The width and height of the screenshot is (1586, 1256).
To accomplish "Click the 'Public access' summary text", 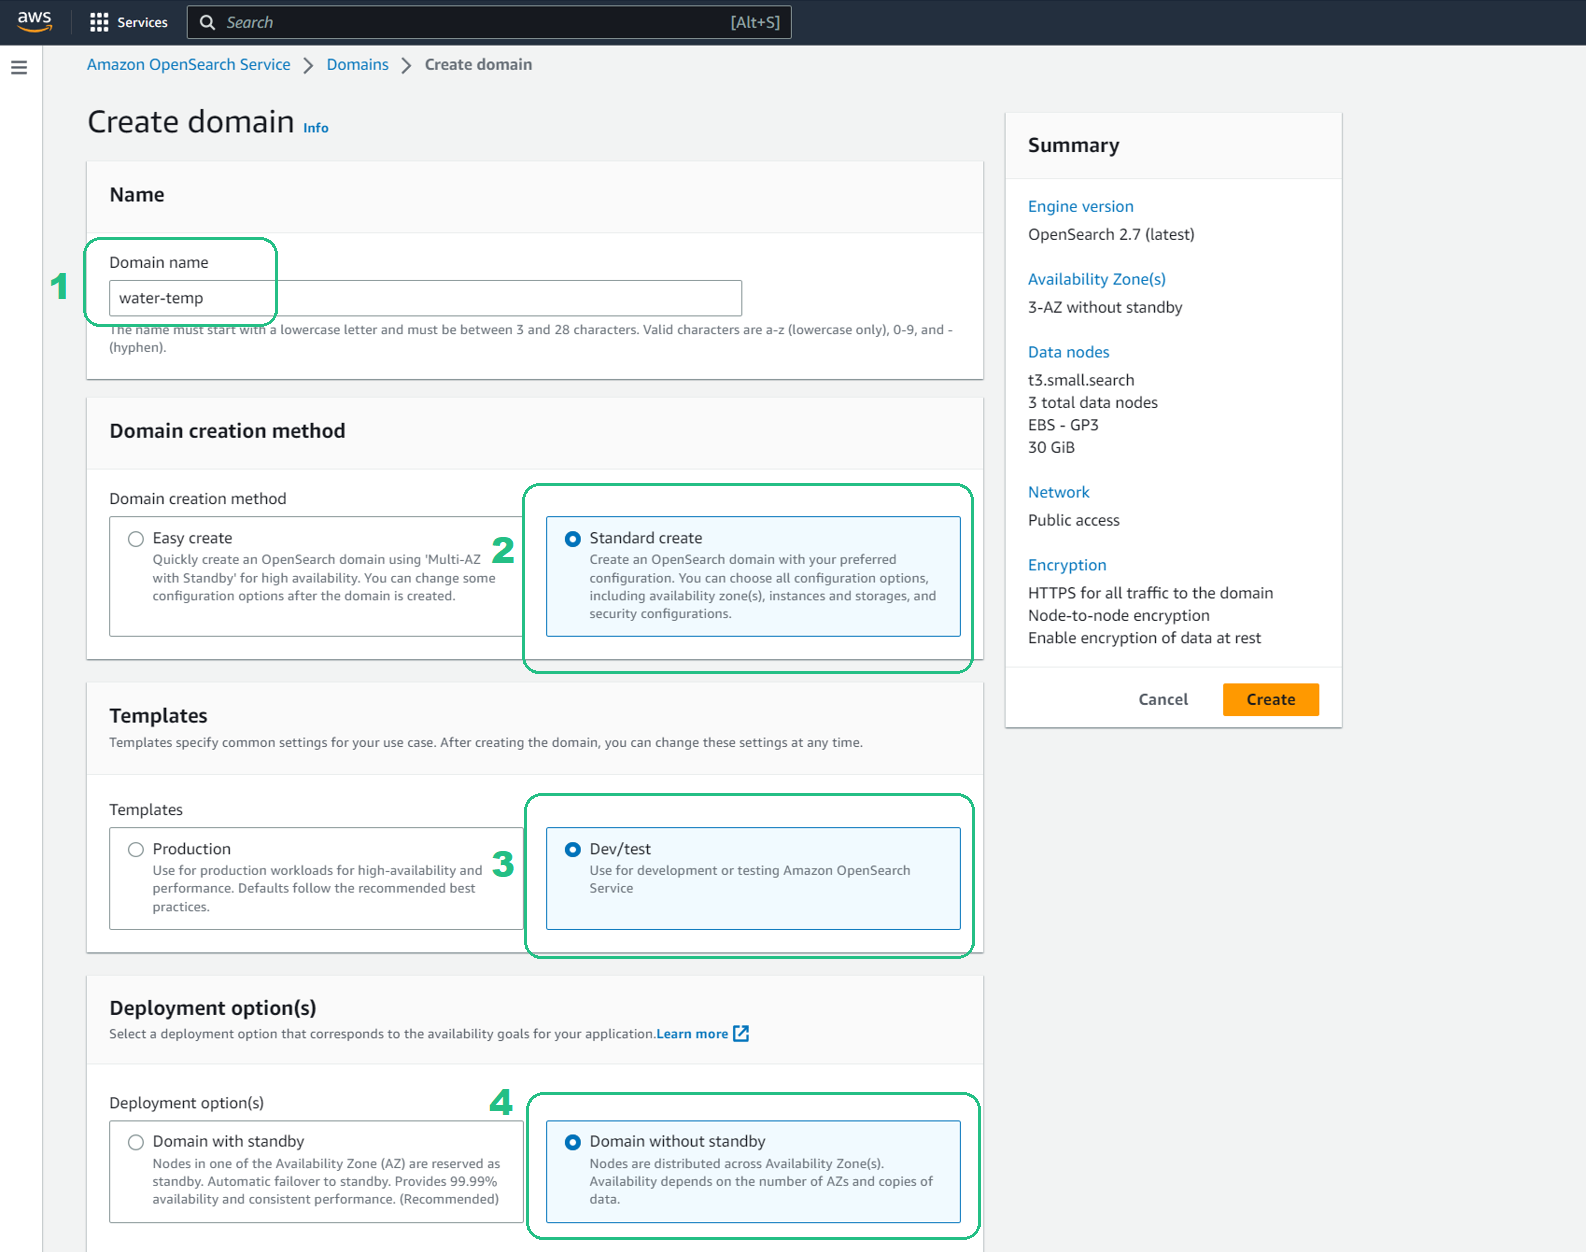I will coord(1073,520).
